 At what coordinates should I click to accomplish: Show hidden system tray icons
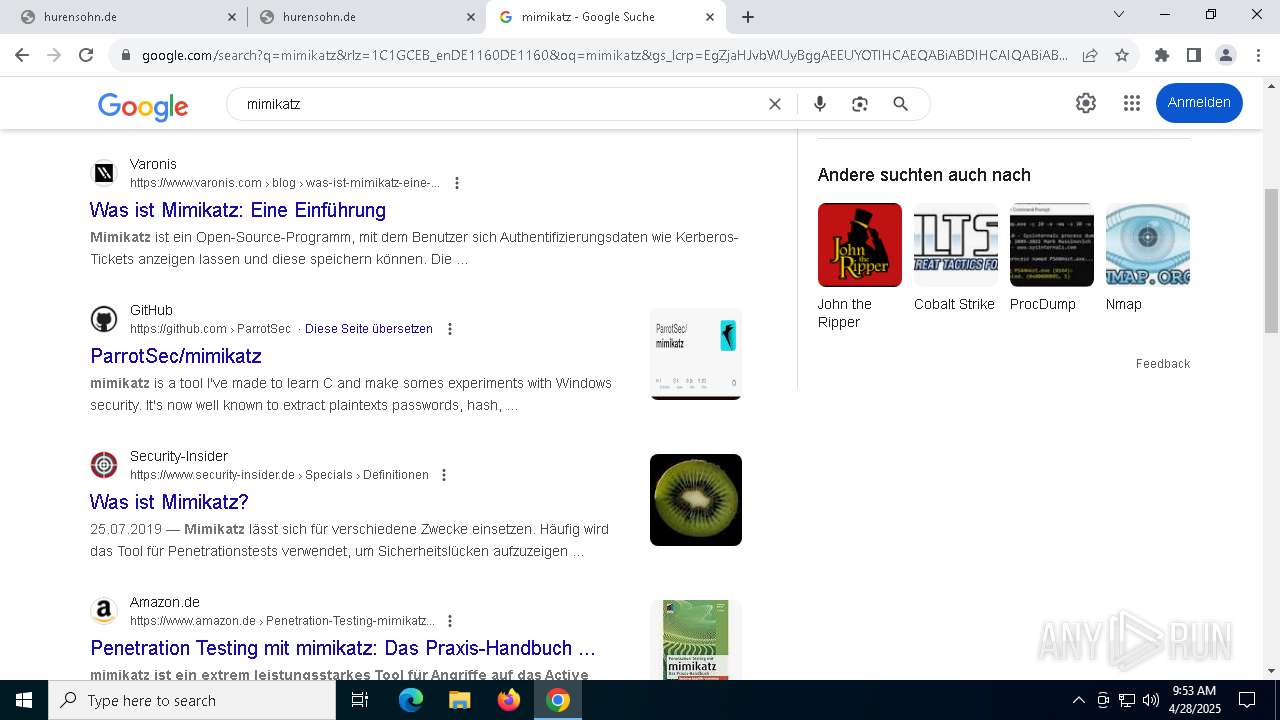click(x=1078, y=700)
